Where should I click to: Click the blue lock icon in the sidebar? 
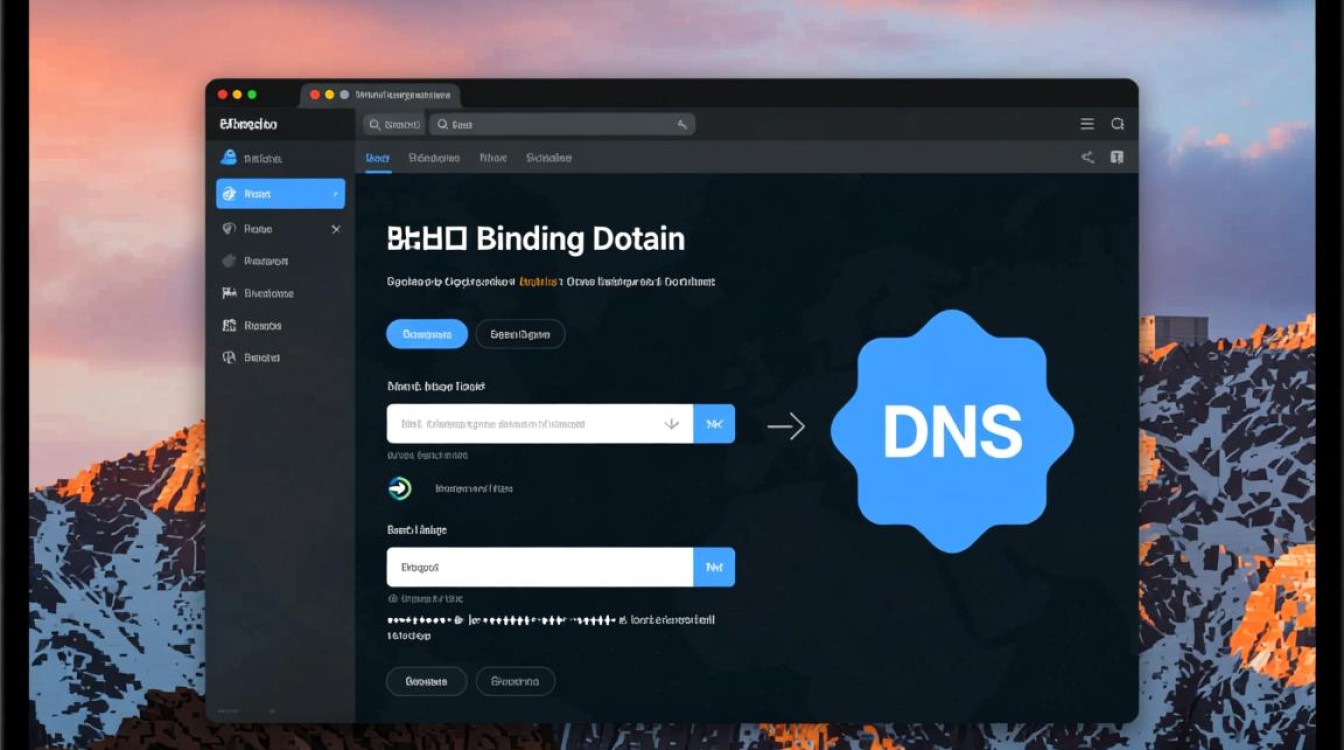[228, 158]
